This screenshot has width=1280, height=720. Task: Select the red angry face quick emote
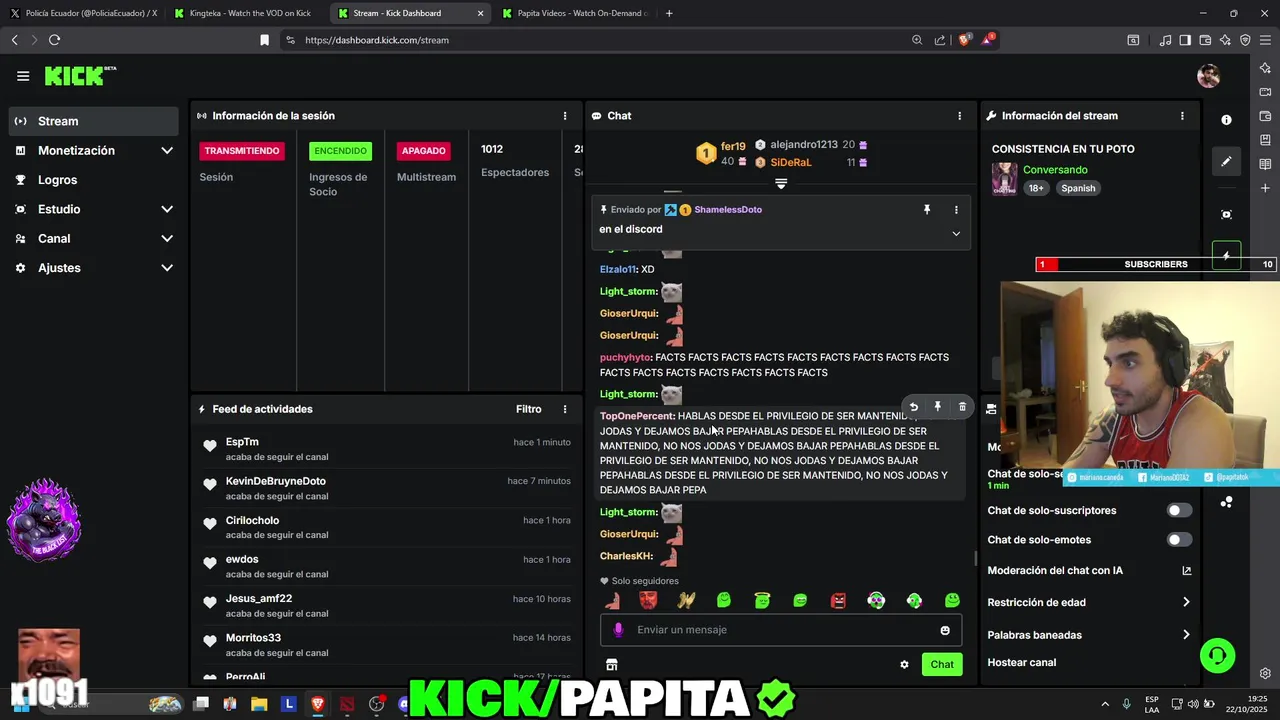point(648,600)
